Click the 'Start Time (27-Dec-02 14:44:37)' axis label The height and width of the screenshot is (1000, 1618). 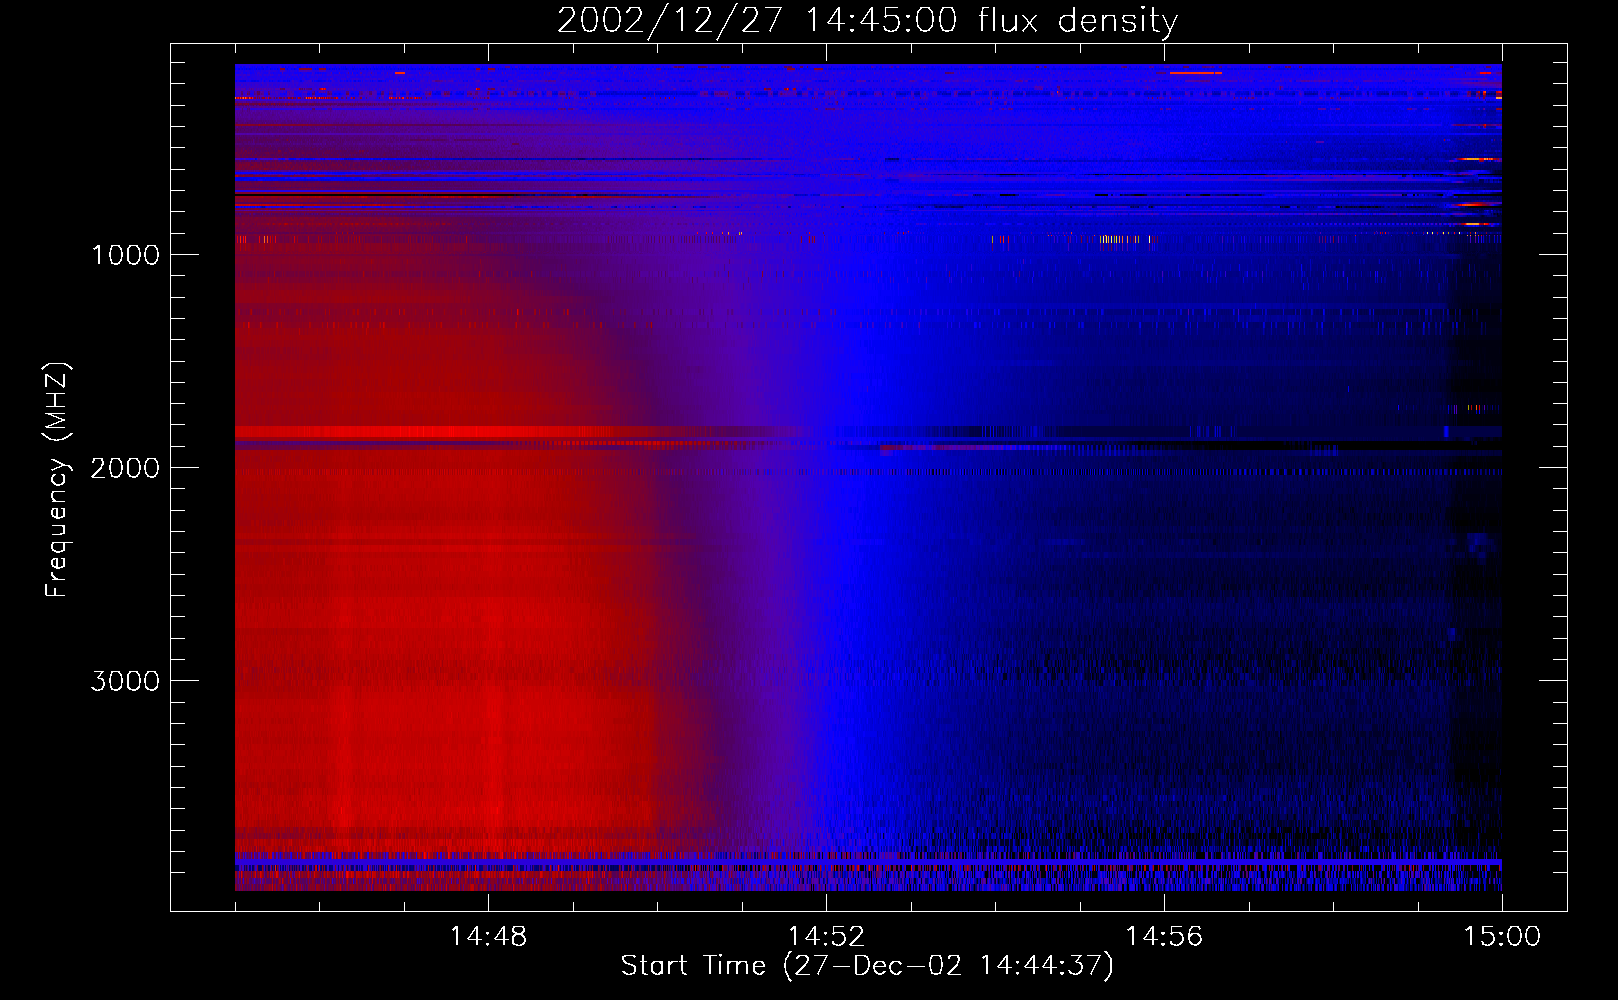[867, 966]
